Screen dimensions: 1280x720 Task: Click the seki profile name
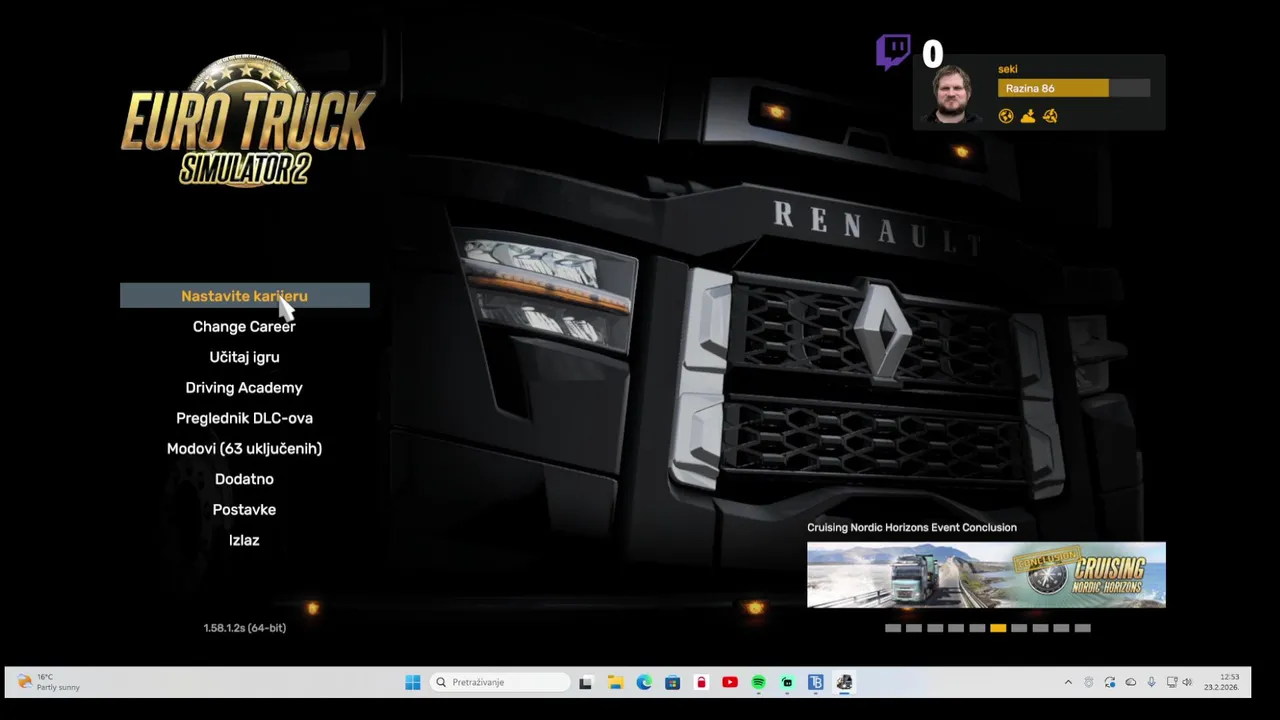click(1008, 69)
